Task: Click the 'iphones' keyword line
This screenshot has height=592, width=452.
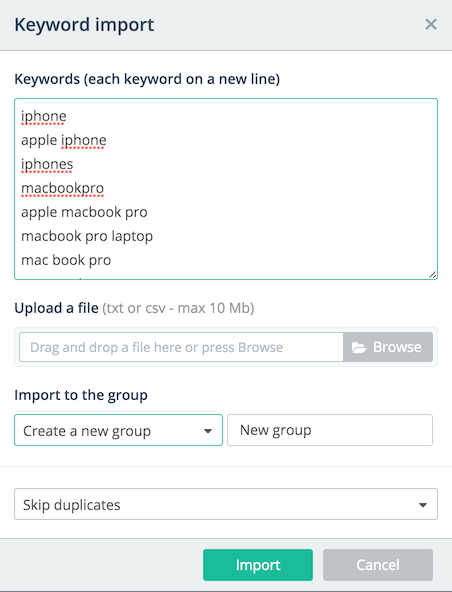Action: (x=47, y=164)
